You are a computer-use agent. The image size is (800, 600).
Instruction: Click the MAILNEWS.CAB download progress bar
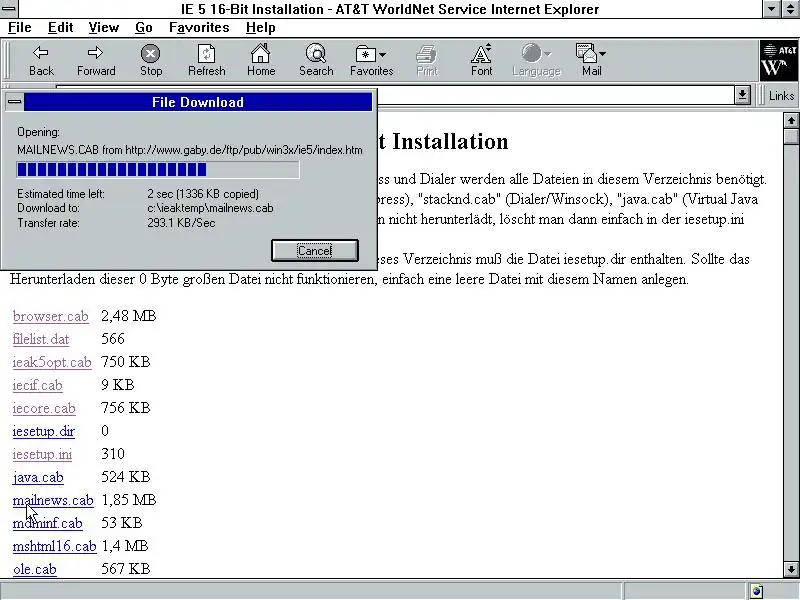(x=158, y=169)
